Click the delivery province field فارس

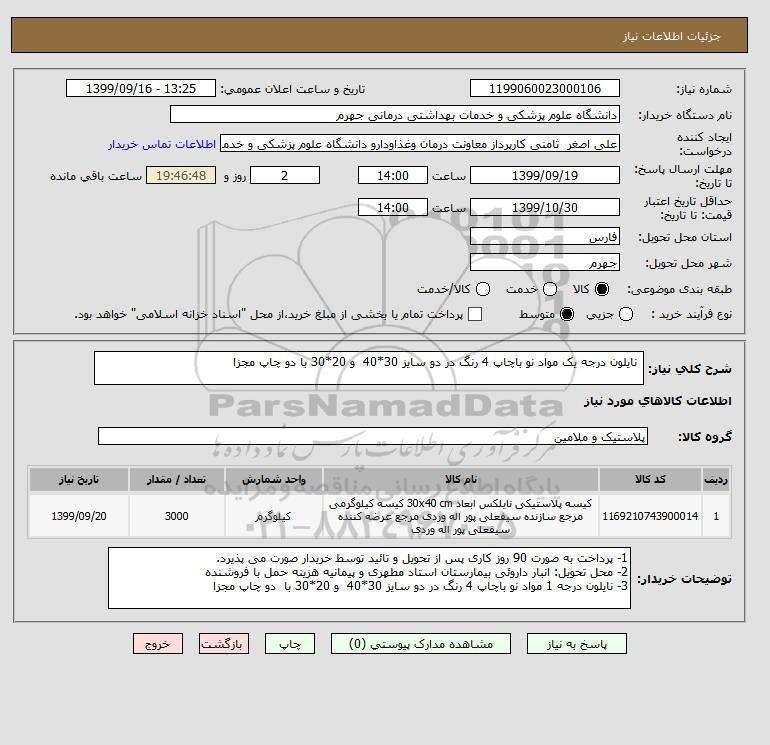tap(545, 237)
